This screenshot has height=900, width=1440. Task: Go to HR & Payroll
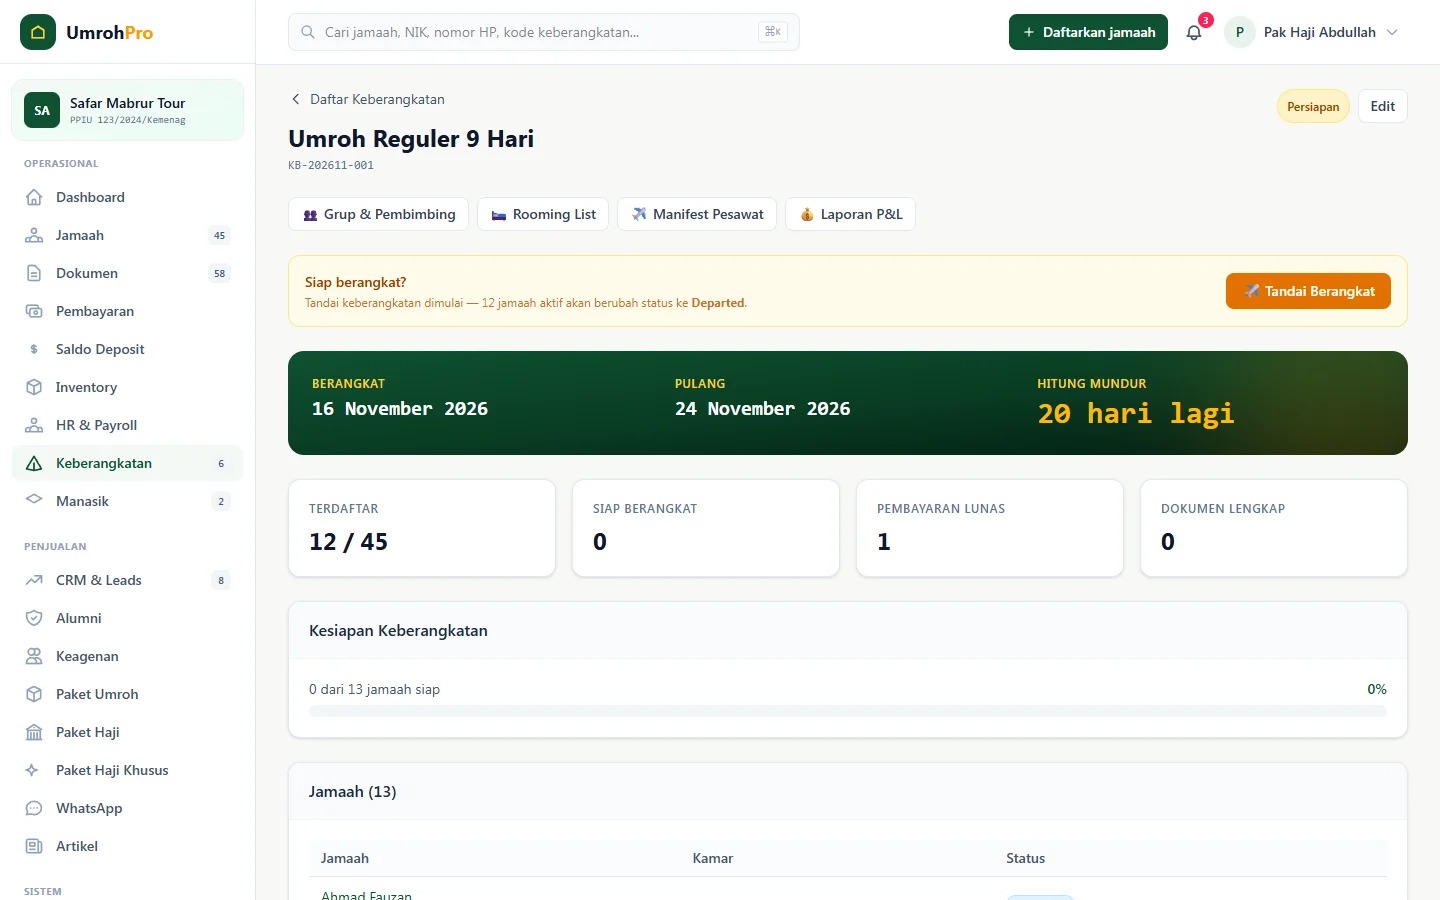(128, 425)
